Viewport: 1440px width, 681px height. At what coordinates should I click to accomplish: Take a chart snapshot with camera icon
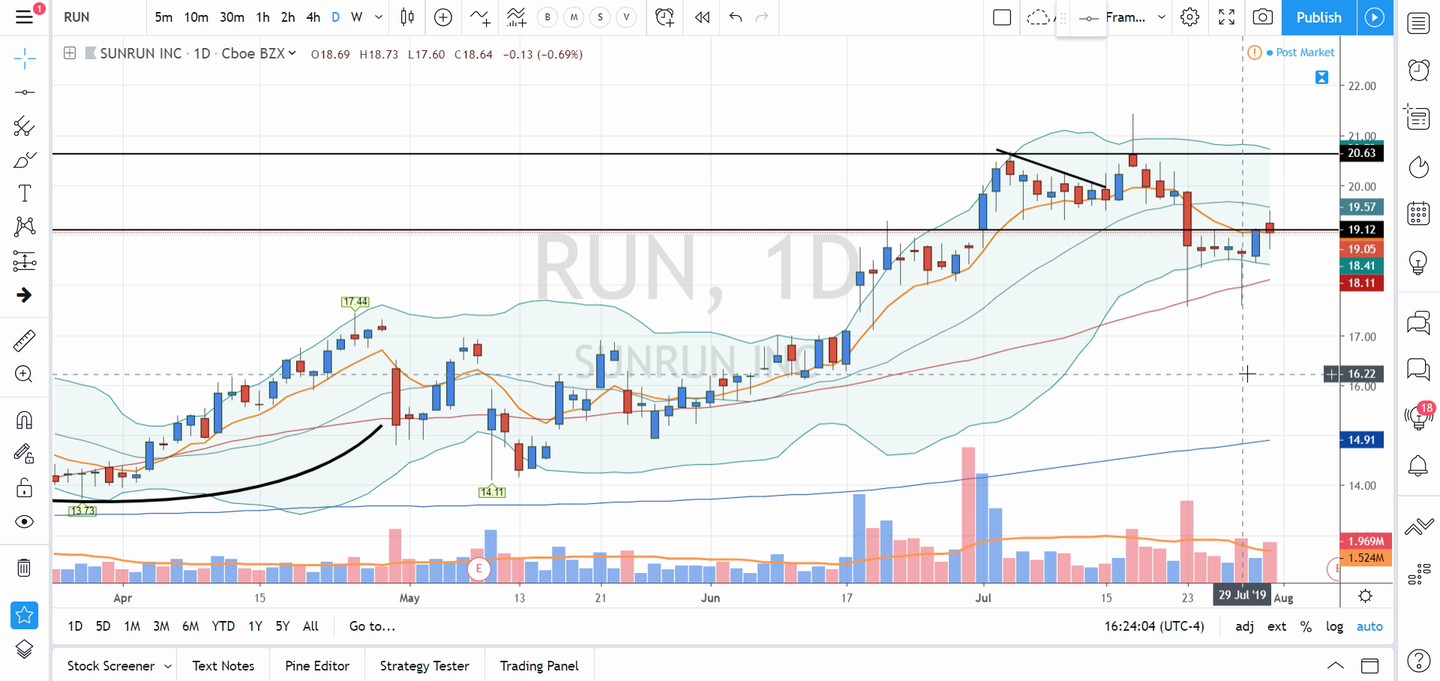(1263, 17)
